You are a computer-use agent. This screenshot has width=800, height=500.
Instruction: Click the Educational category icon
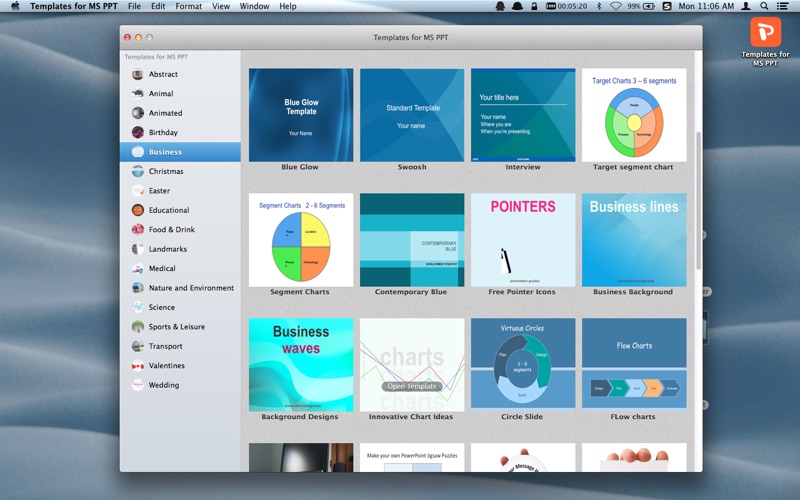138,210
